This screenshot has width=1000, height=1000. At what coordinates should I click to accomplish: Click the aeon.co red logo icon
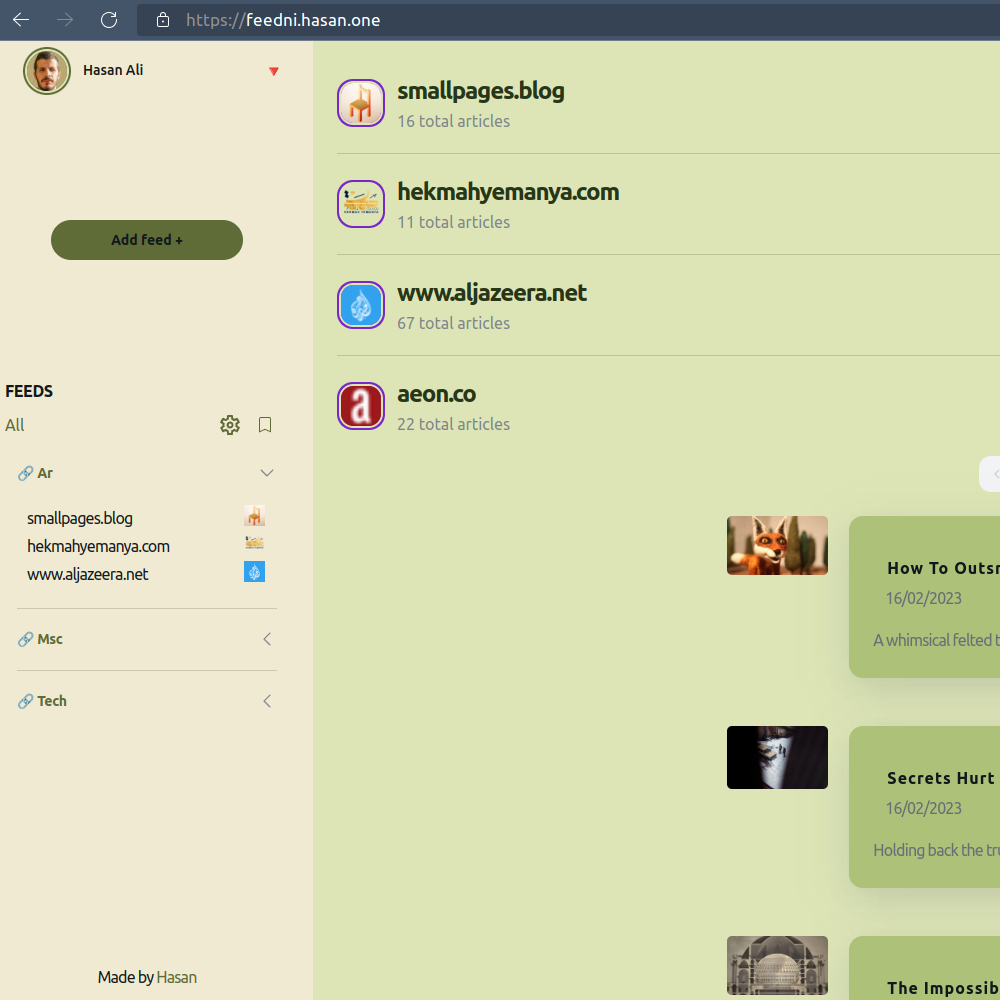361,406
